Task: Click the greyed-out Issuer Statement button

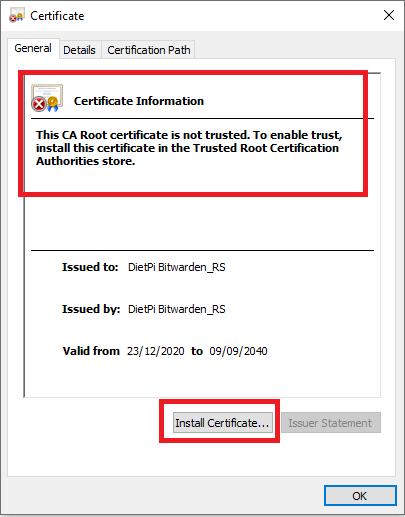Action: (331, 423)
